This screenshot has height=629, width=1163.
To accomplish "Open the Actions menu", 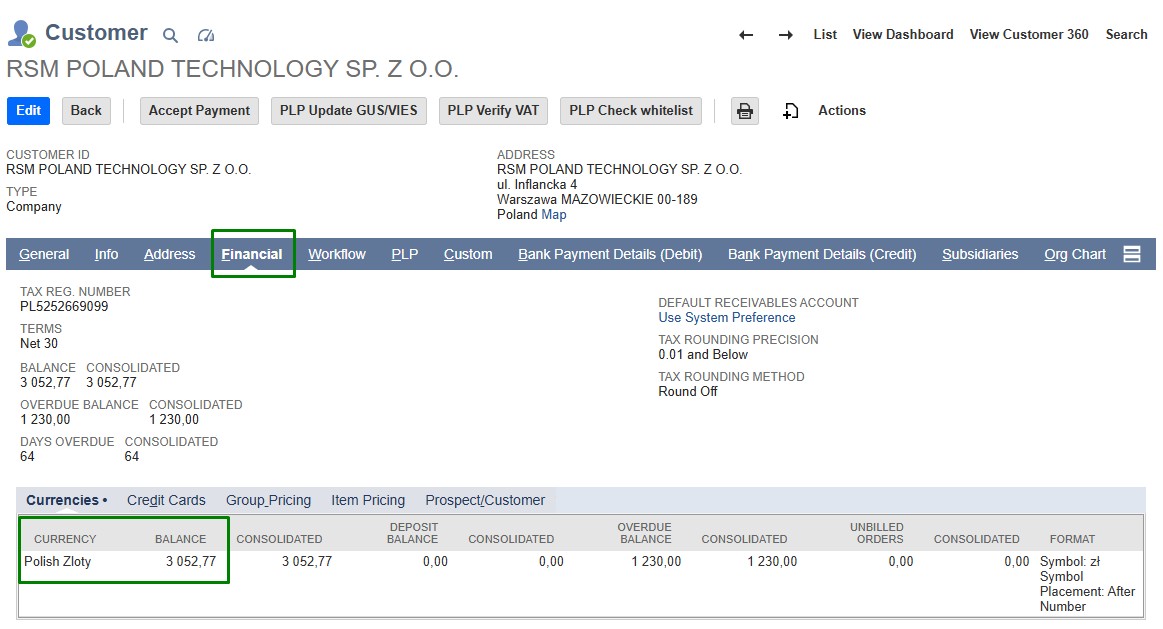I will pyautogui.click(x=842, y=111).
